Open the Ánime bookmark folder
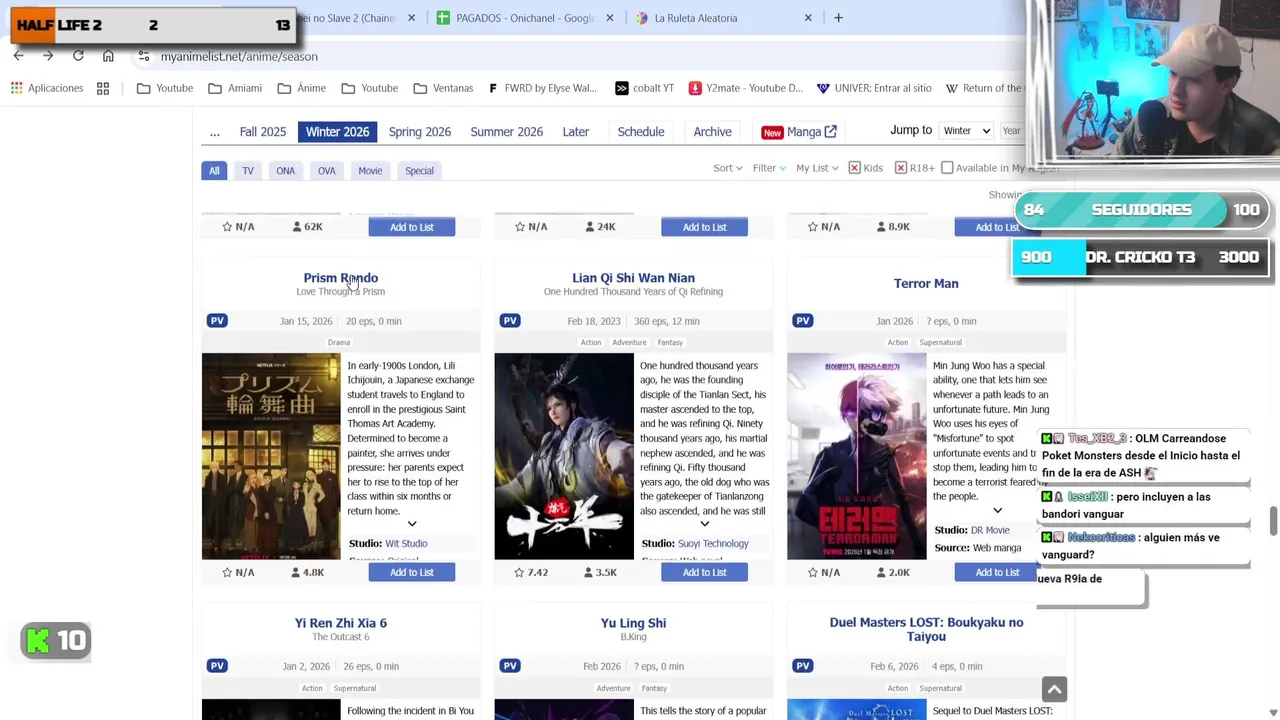Screen dimensions: 1280x720 click(x=302, y=88)
